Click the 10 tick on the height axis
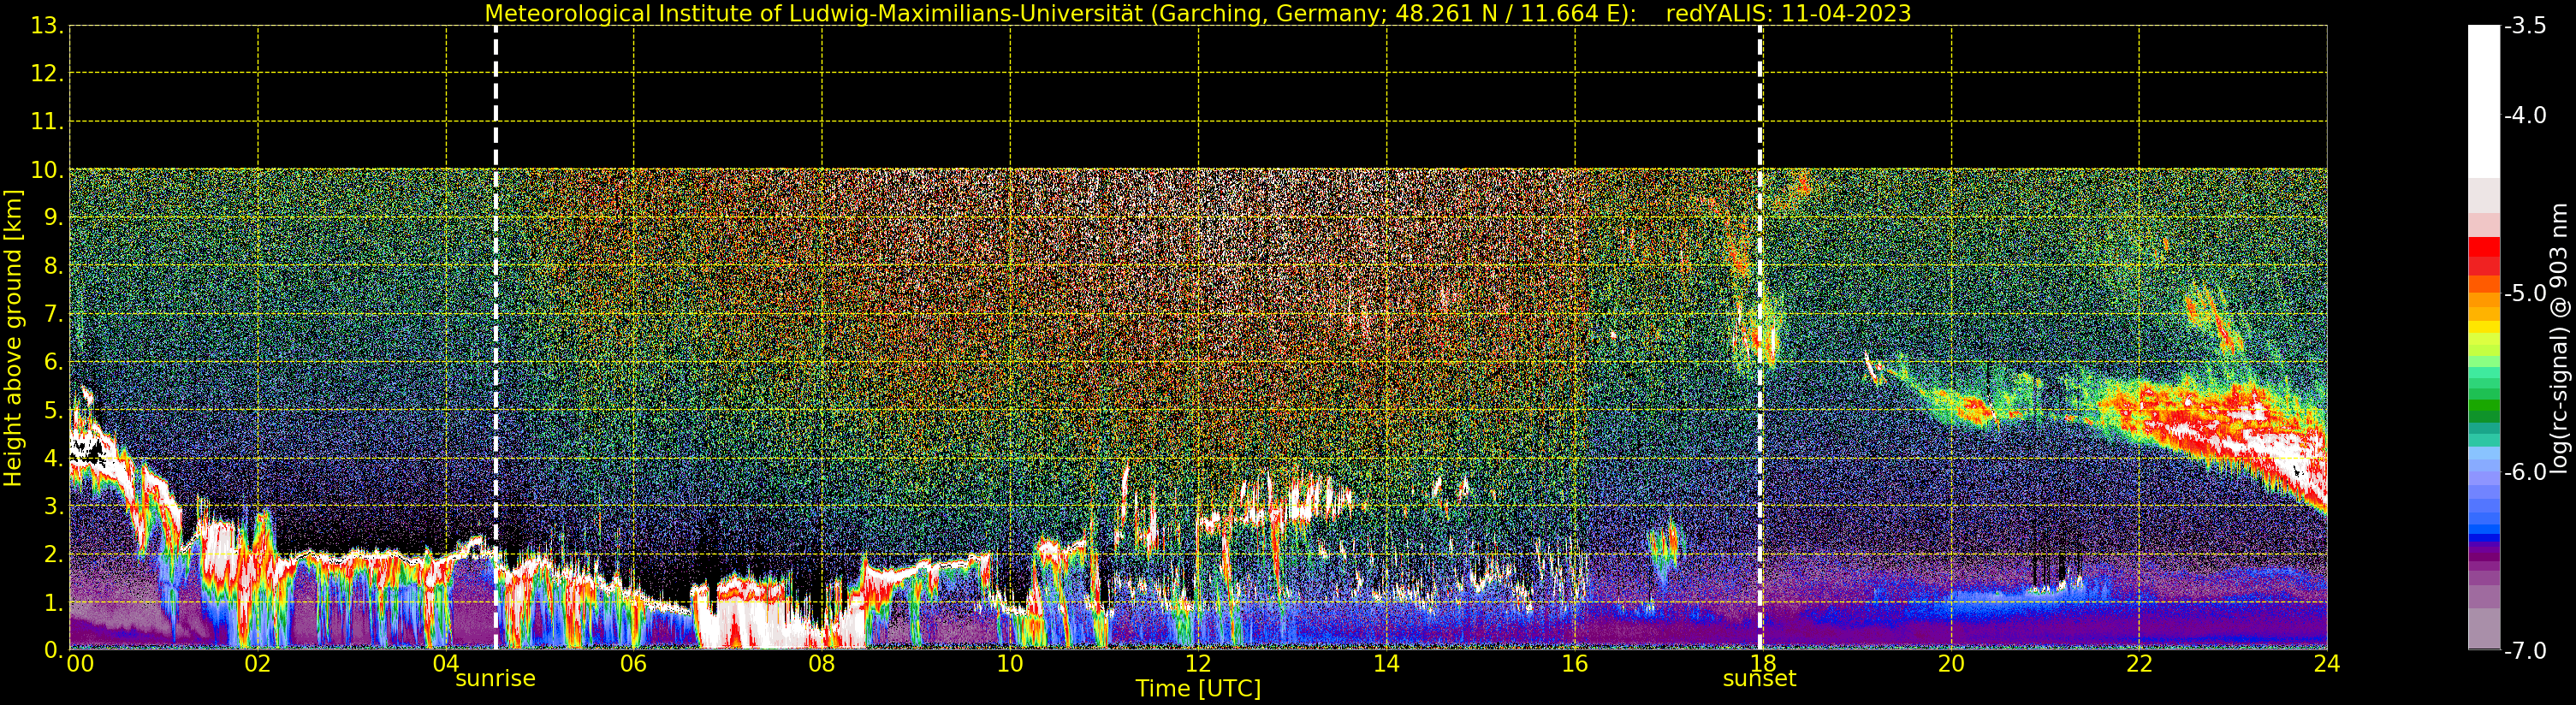 [x=45, y=170]
